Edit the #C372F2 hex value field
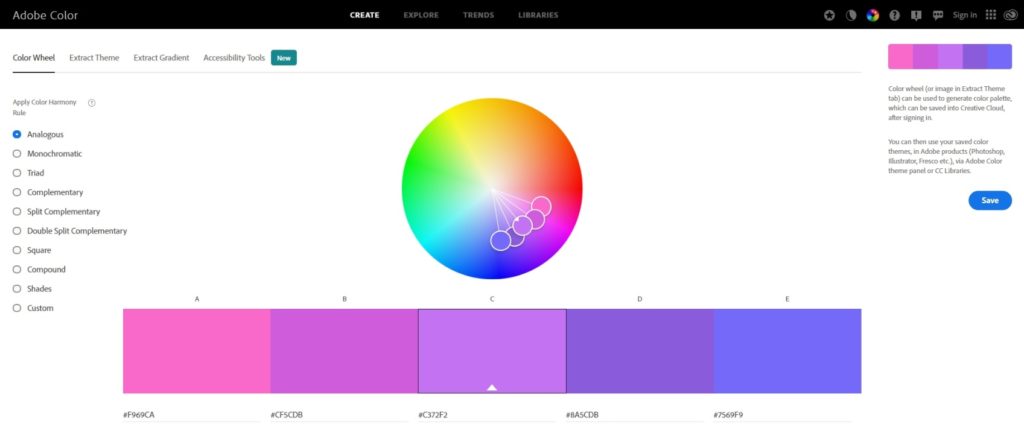Screen dimensions: 1024x427 tap(487, 415)
